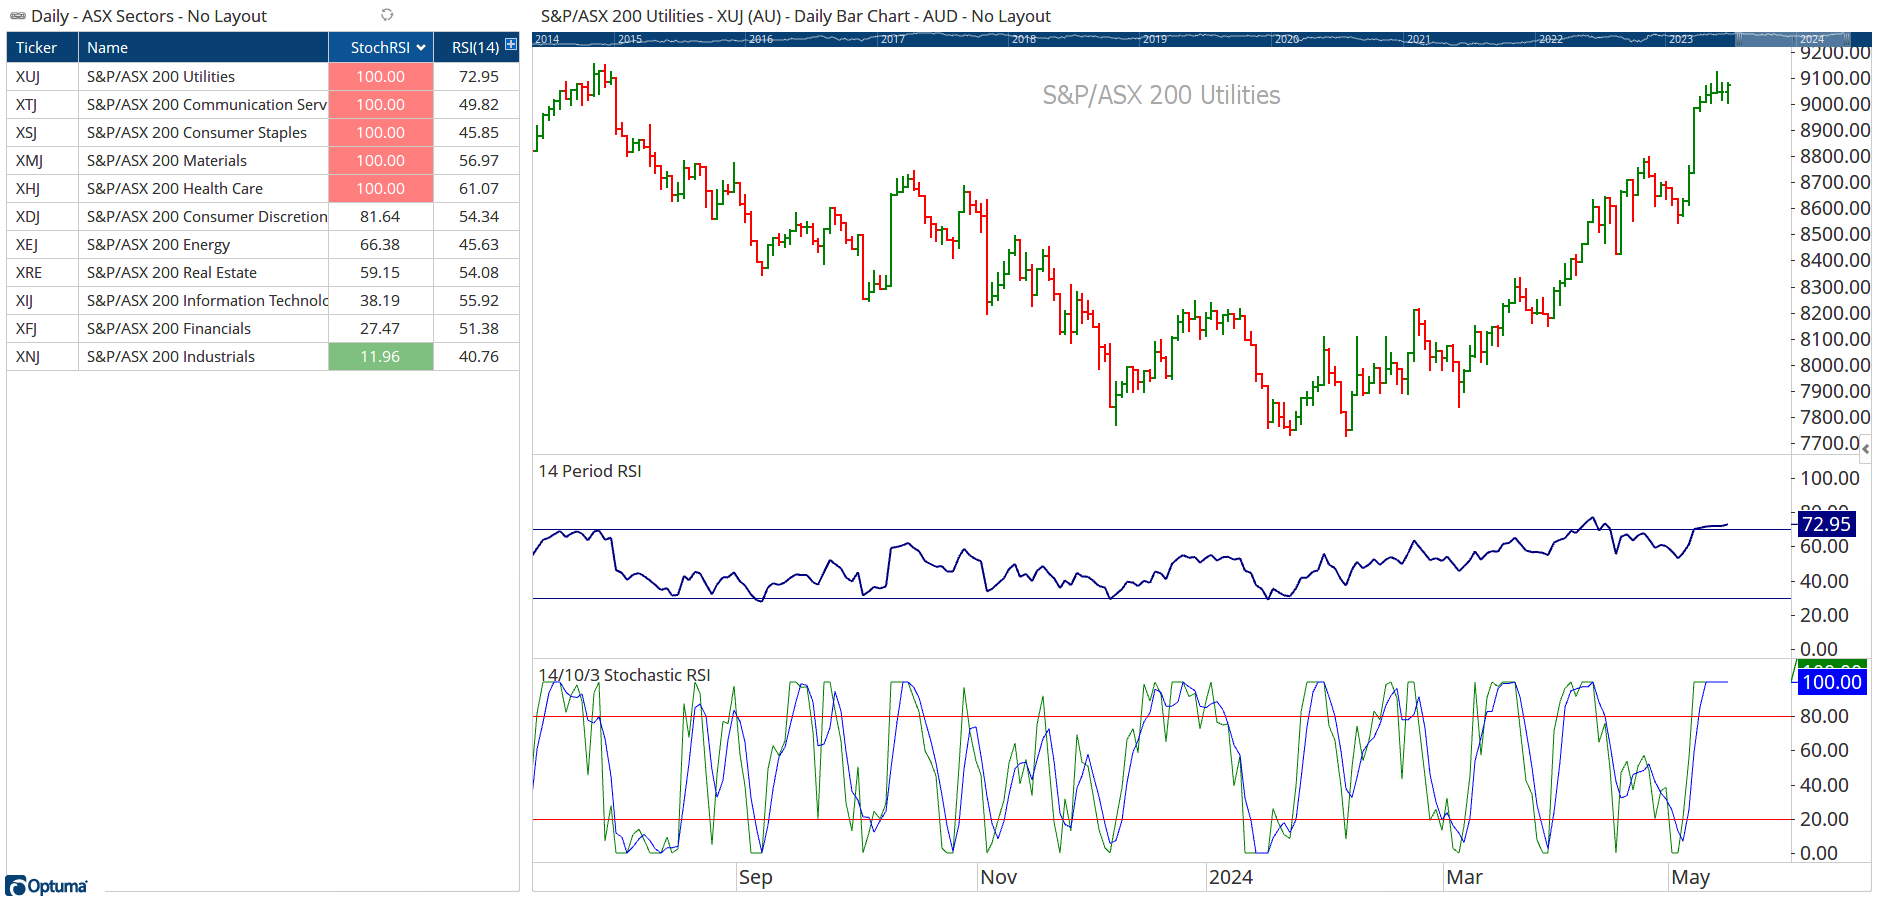This screenshot has width=1878, height=899.
Task: Click the green 11.96 StochRSI cell
Action: pos(381,356)
